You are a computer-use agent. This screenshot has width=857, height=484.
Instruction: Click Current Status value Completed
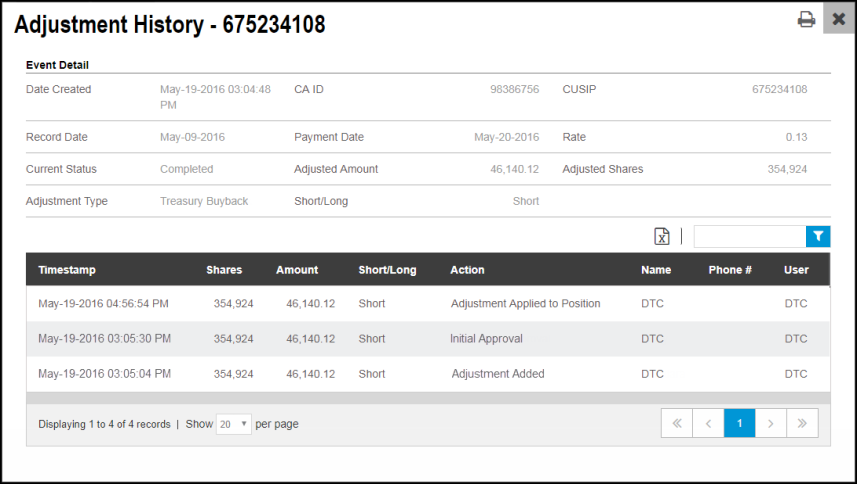pyautogui.click(x=186, y=169)
